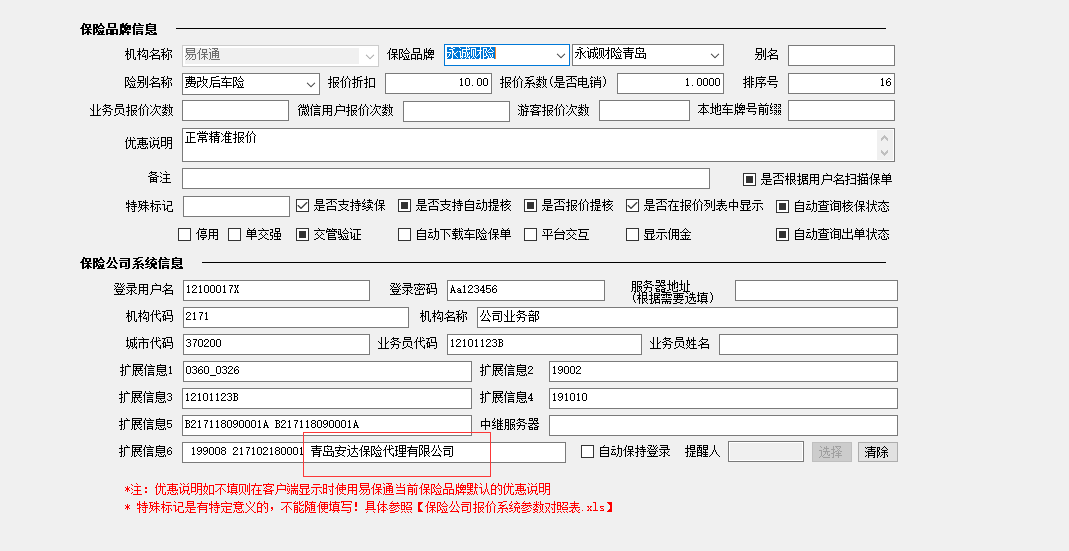Click the 别名 input field
1069x551 pixels.
click(841, 55)
